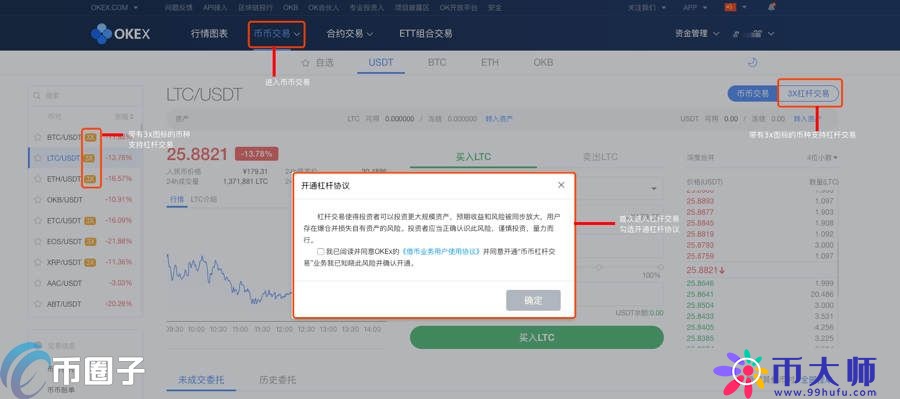Expand the OKEX.COM site dropdown
Screen dimensions: 900x399
pyautogui.click(x=114, y=7)
